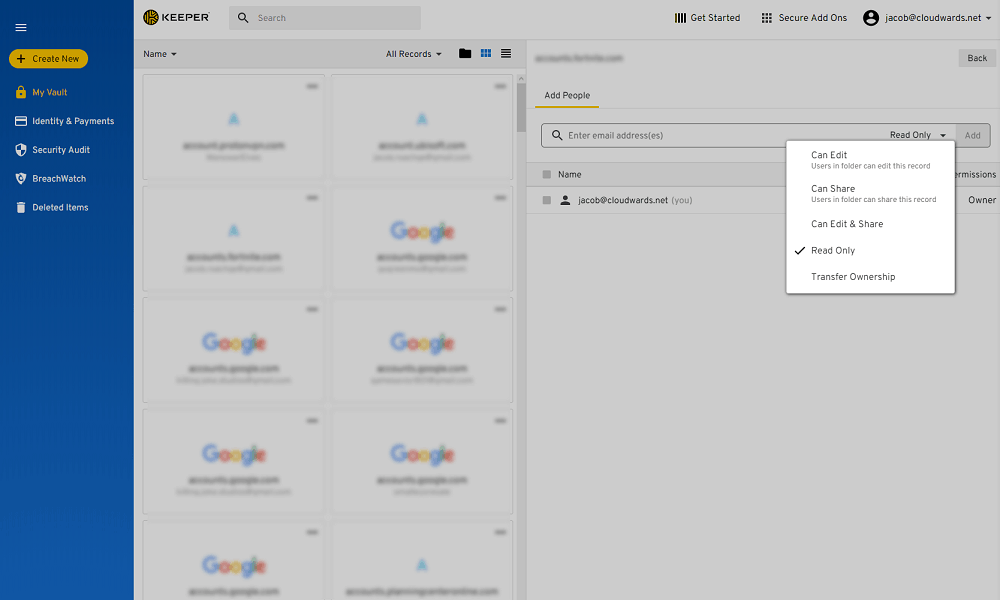The width and height of the screenshot is (1000, 600).
Task: Choose Transfer Ownership option
Action: [871, 277]
